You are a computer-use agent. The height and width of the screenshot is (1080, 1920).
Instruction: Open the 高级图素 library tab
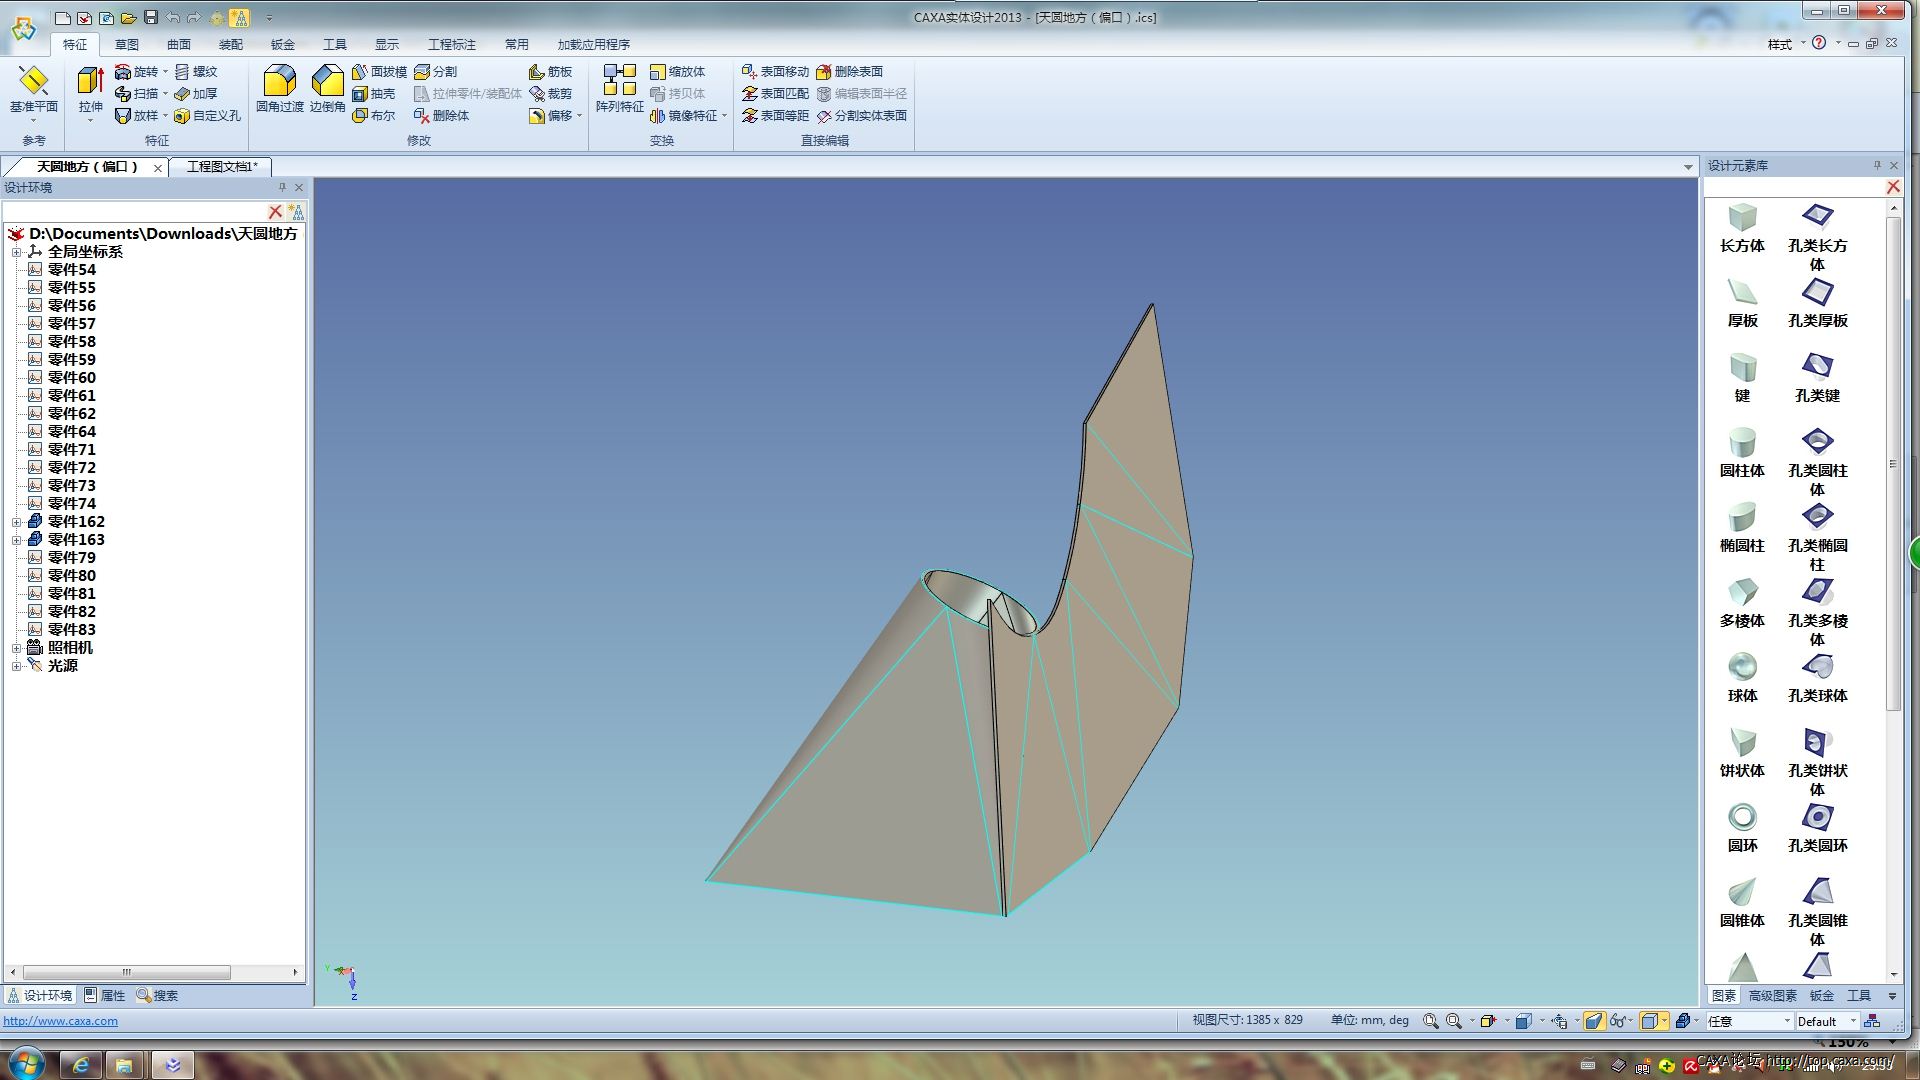coord(1772,995)
